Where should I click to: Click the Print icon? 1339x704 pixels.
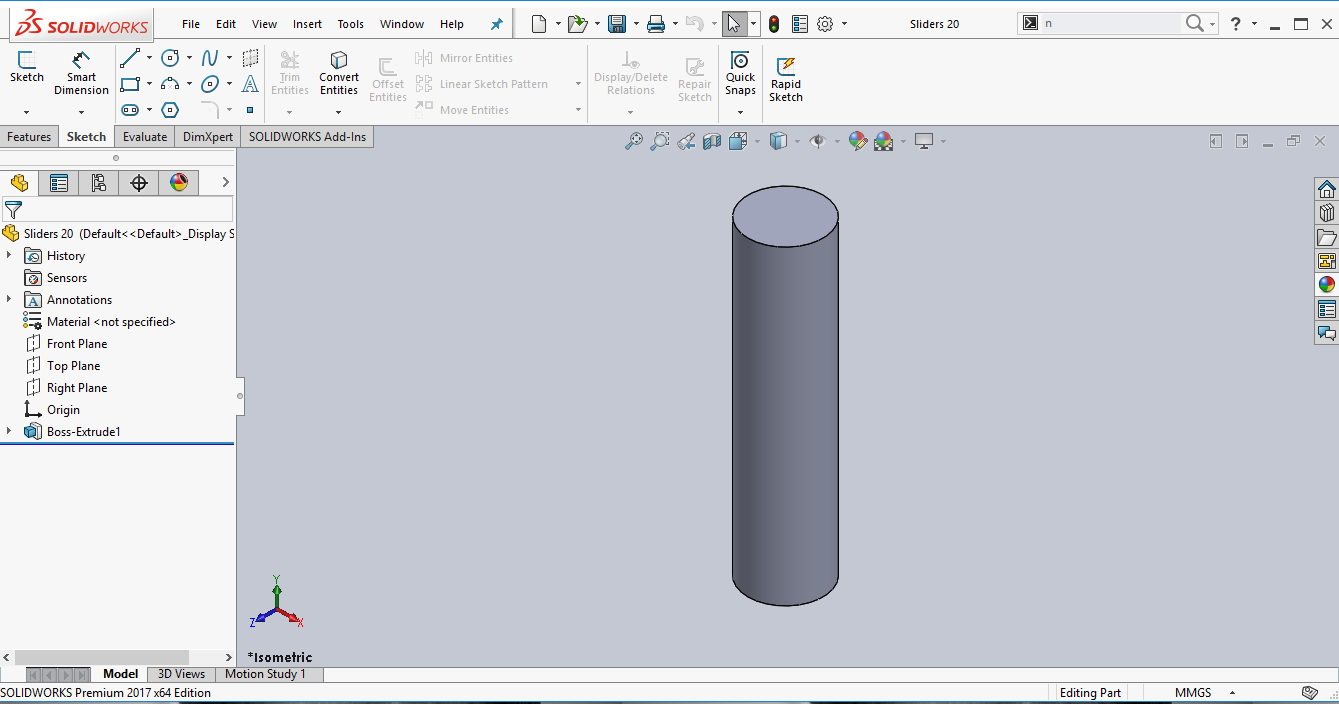point(656,24)
